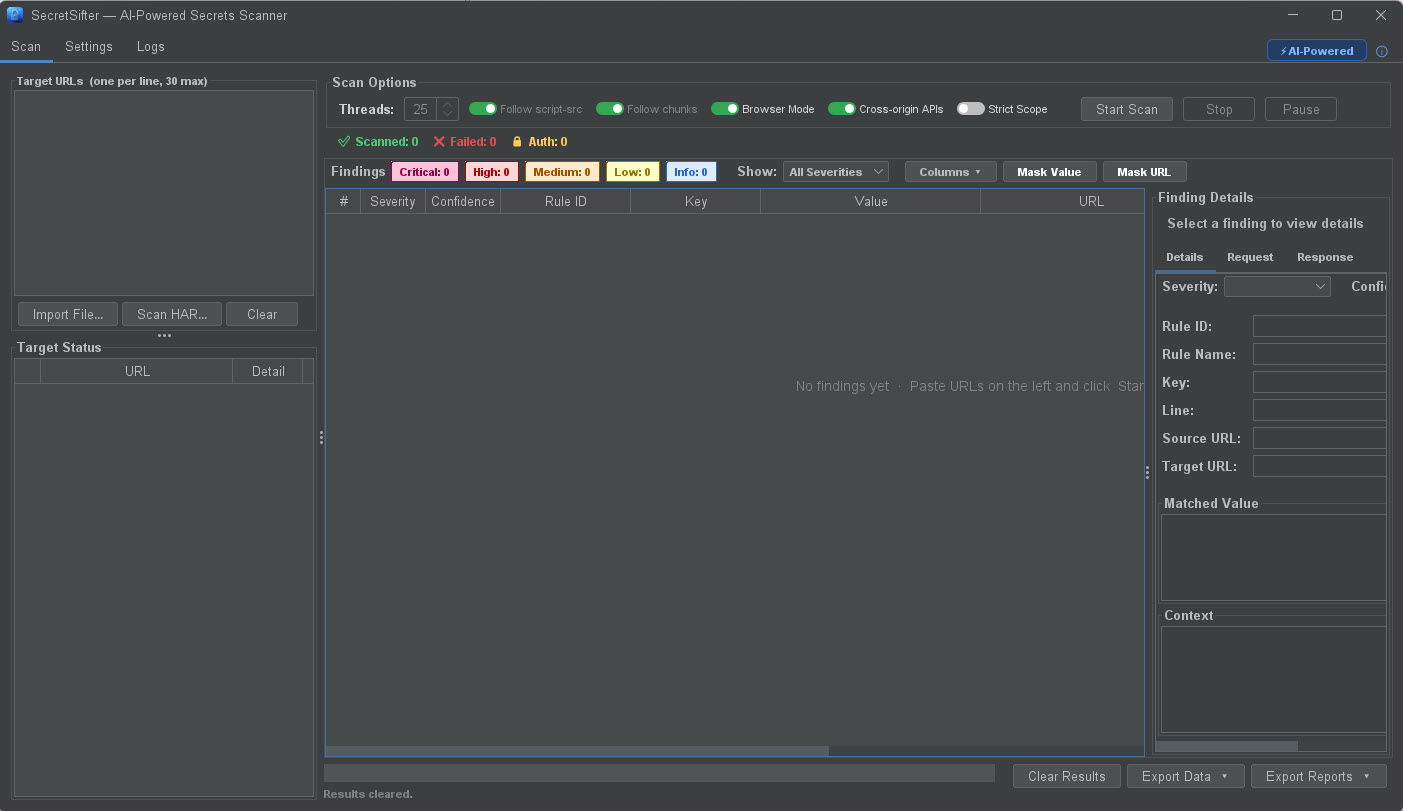Click the green Scanned checkmark icon
This screenshot has height=811, width=1403.
[x=344, y=142]
